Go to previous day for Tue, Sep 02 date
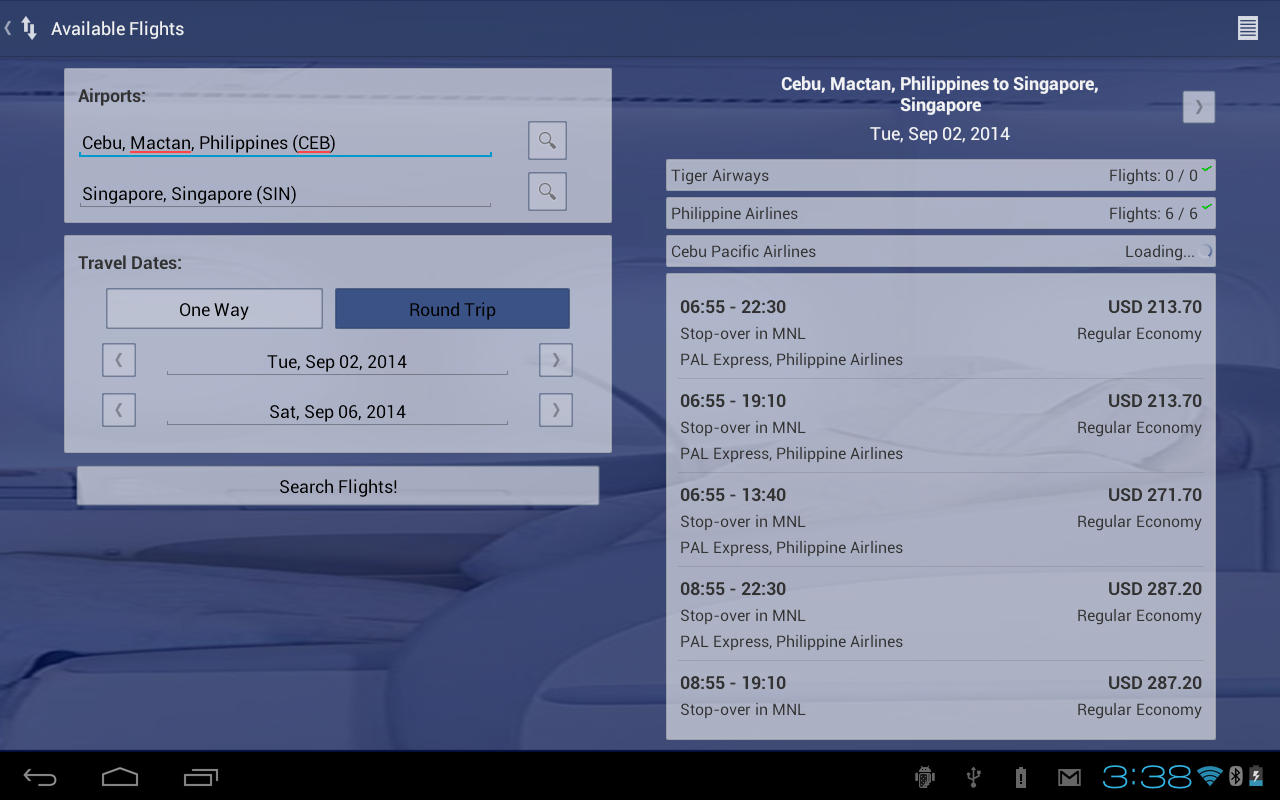 [119, 360]
